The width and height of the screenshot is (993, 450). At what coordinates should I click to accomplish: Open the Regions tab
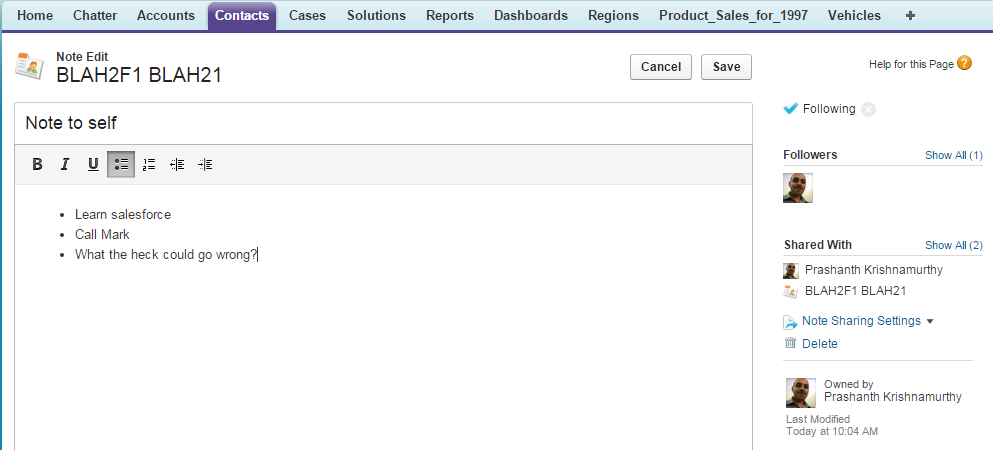(x=613, y=15)
